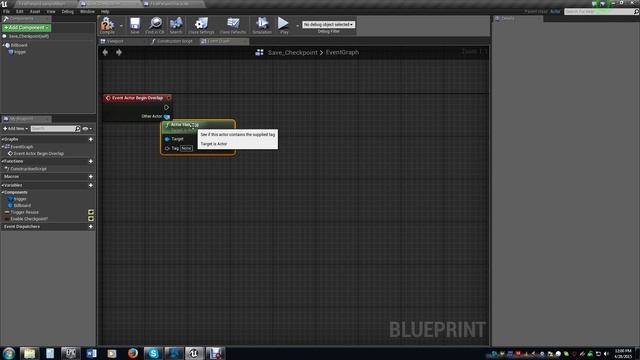The image size is (640, 360).
Task: Select the Billboard variable under Variables
Action: (x=22, y=205)
